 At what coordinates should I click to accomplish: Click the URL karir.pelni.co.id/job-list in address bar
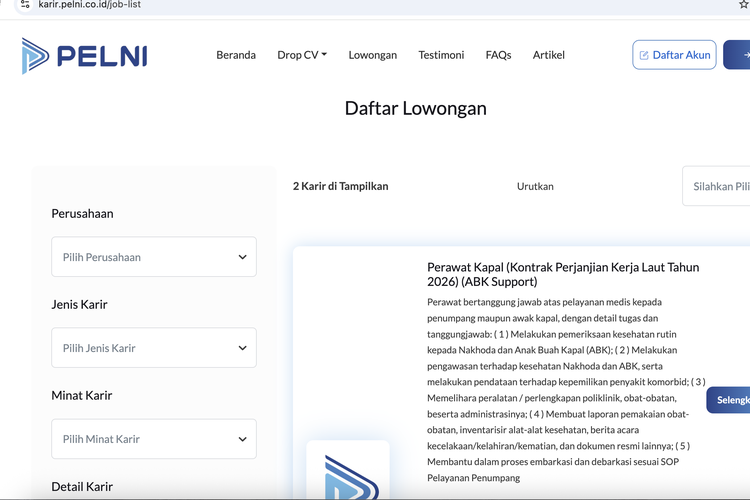pos(89,4)
